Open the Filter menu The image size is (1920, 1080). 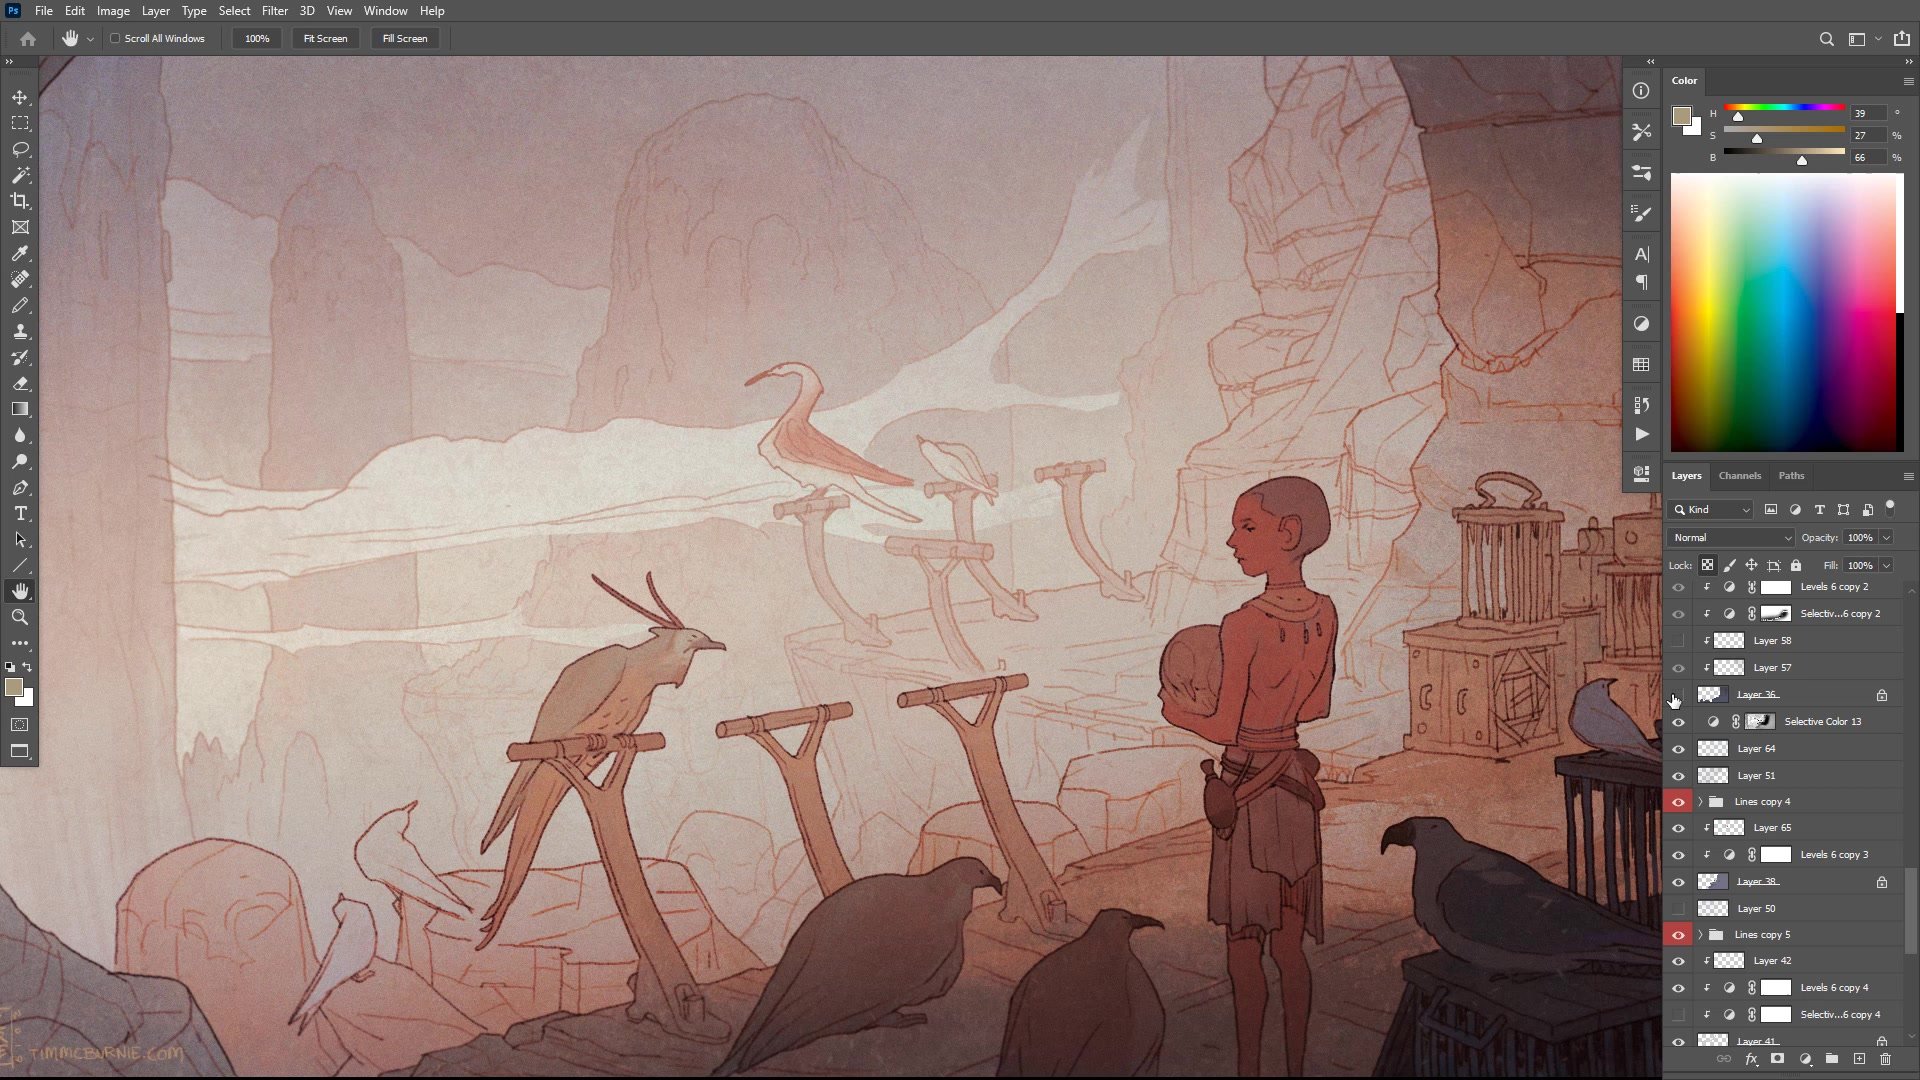(275, 10)
